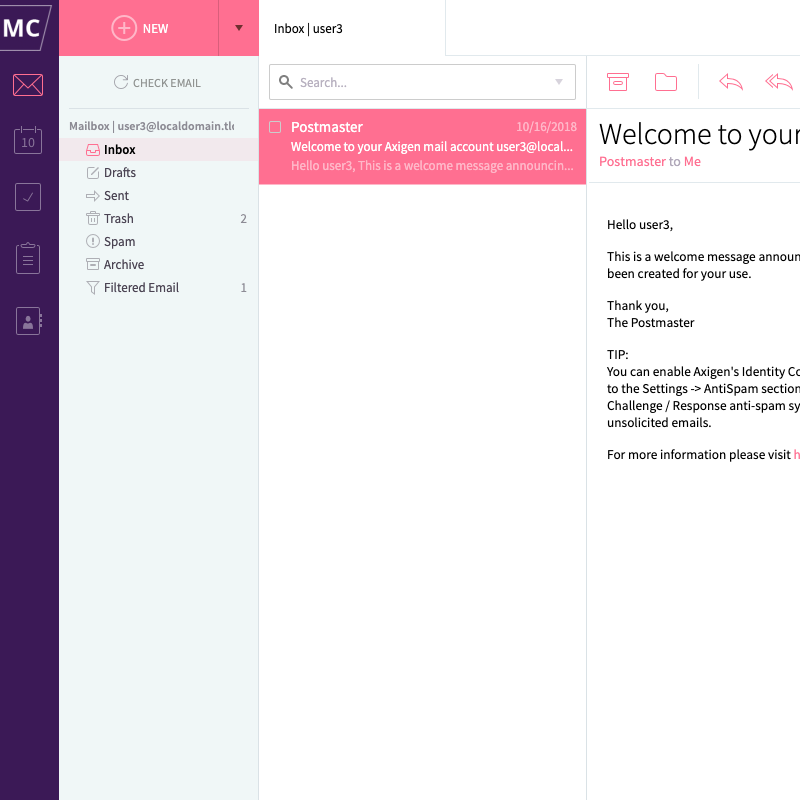Select the Inbox folder label
Screen dimensions: 800x800
[120, 149]
